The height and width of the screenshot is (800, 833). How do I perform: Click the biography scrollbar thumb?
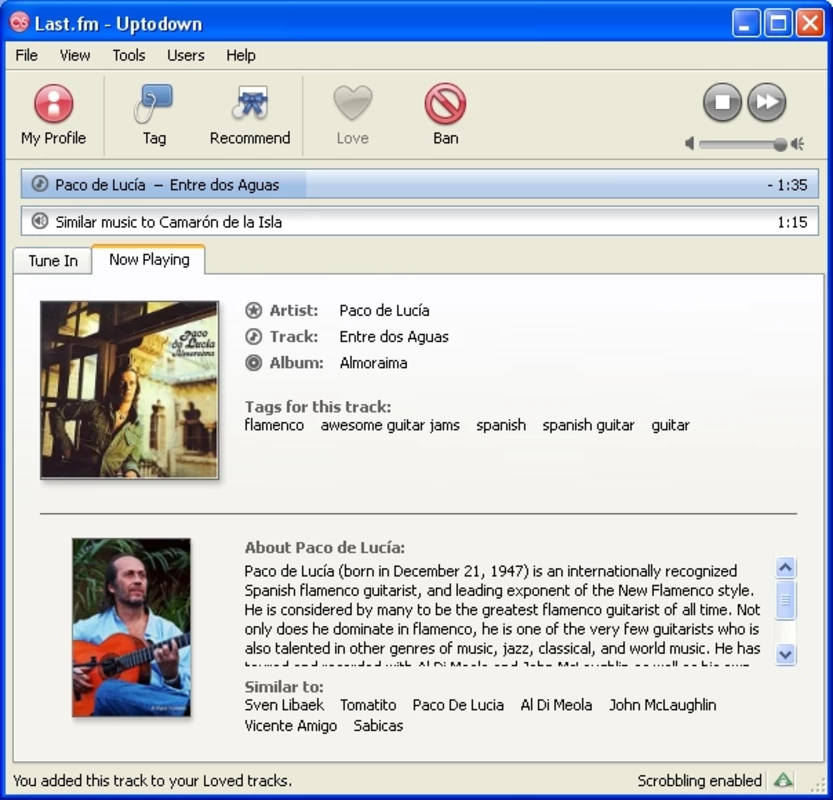click(786, 600)
